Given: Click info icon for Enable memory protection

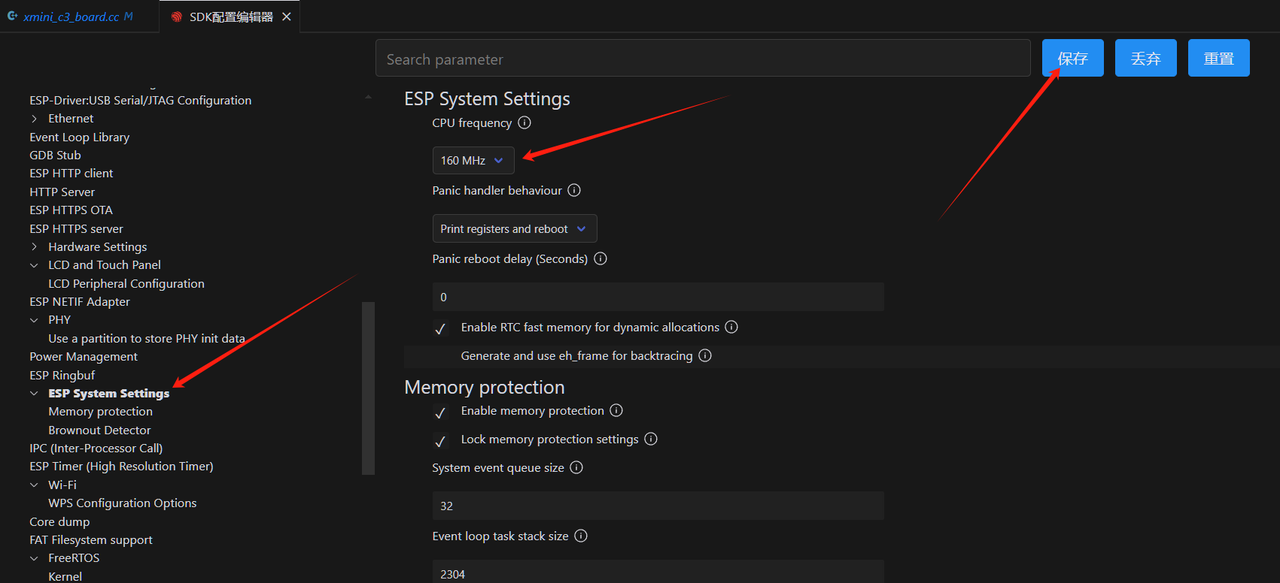Looking at the screenshot, I should pos(616,411).
